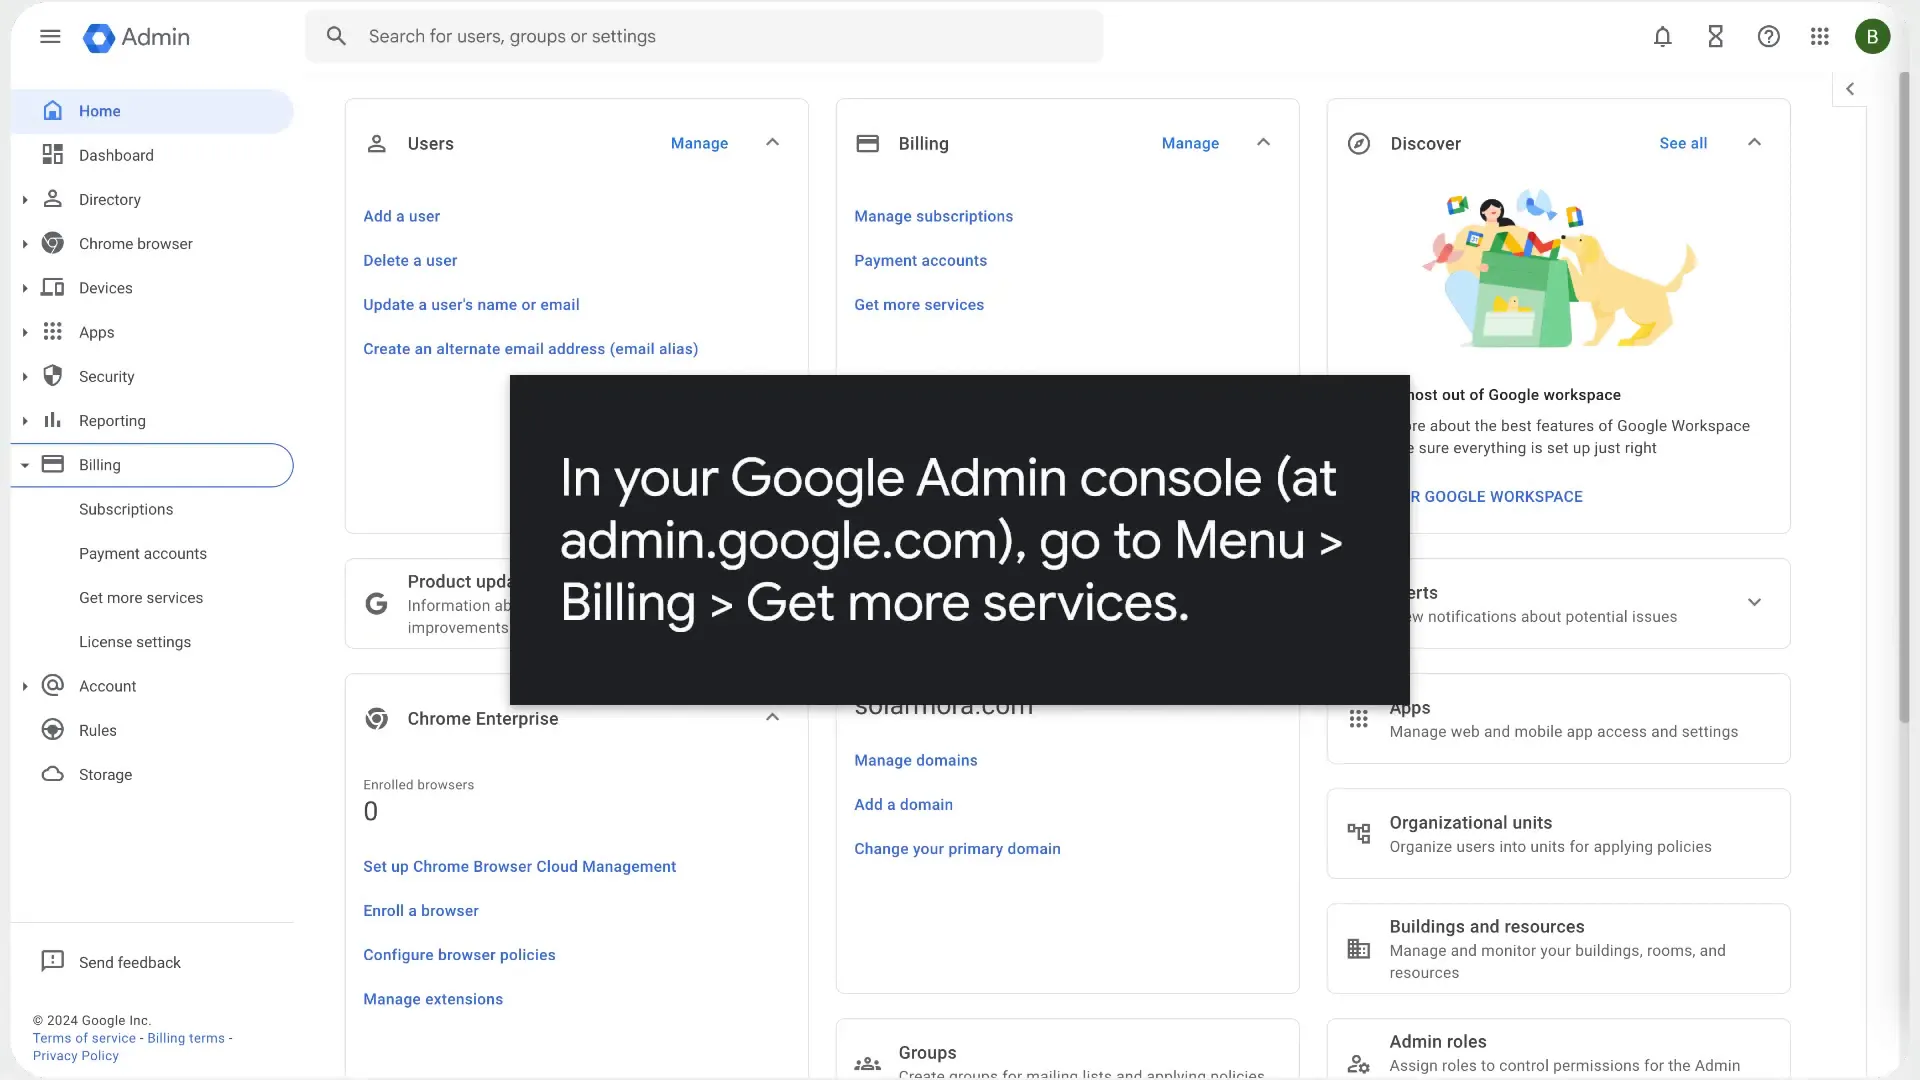Click Set up Chrome Browser Cloud Management
This screenshot has width=1920, height=1080.
click(x=519, y=867)
